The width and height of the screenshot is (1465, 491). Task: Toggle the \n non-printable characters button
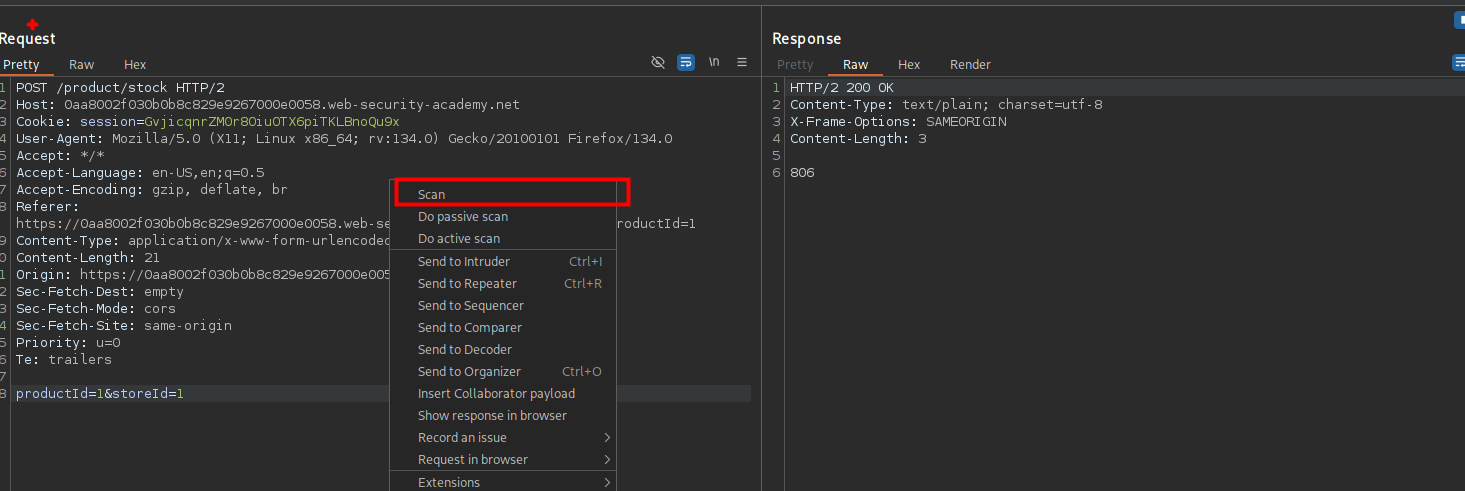coord(714,62)
